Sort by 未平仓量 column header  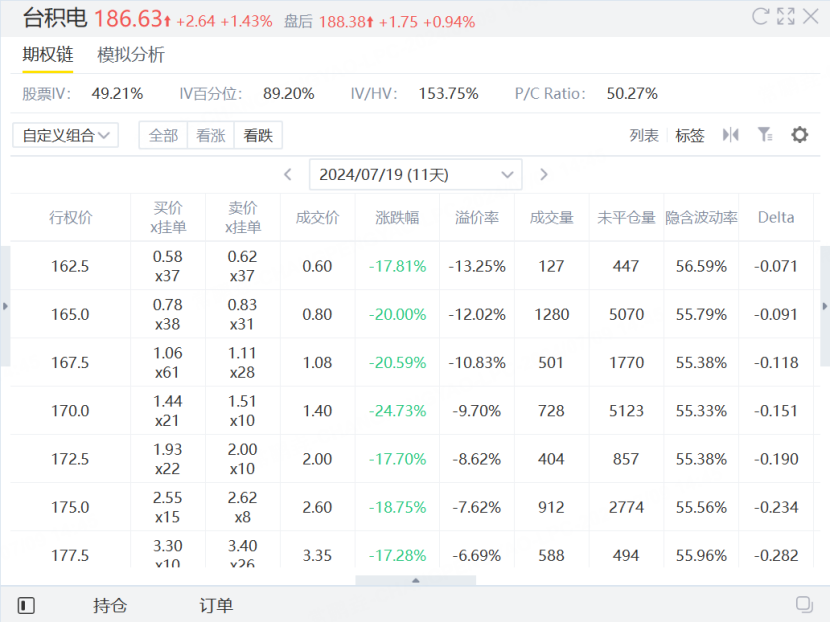(x=626, y=218)
